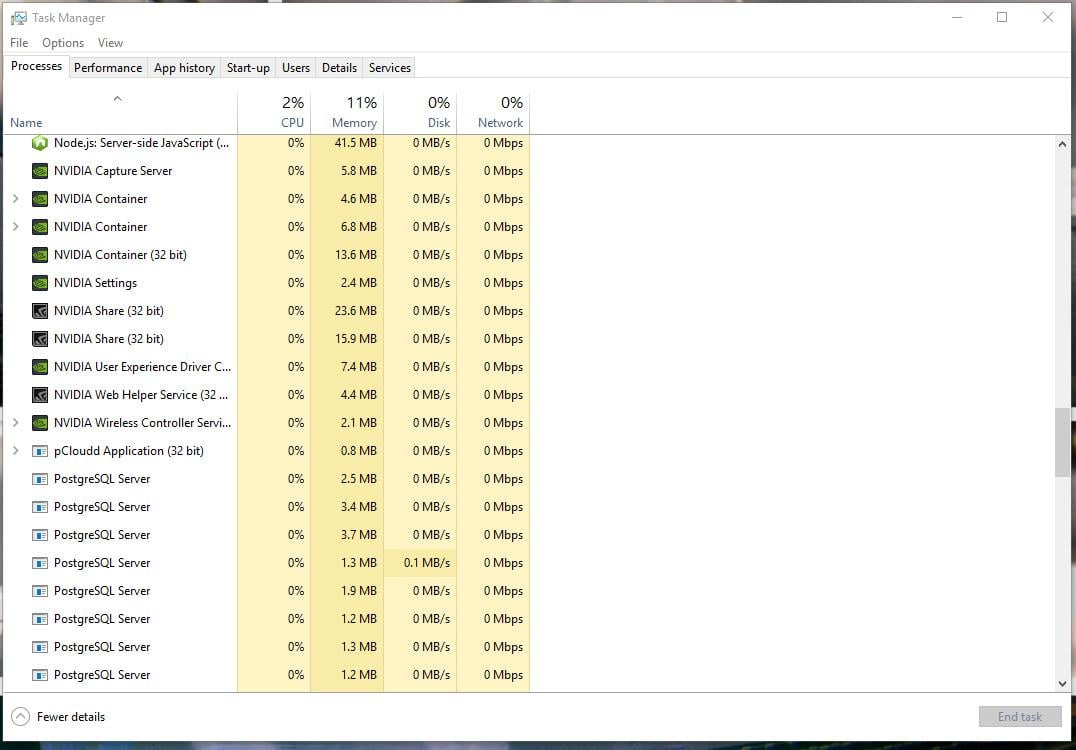The width and height of the screenshot is (1076, 750).
Task: Collapse view with Fewer details
Action: [x=58, y=716]
